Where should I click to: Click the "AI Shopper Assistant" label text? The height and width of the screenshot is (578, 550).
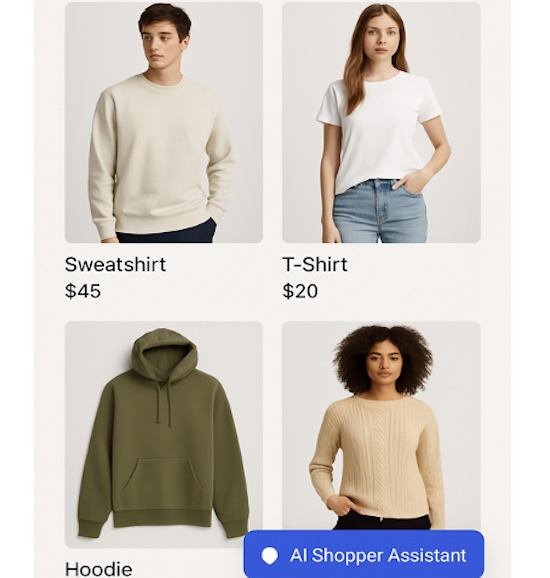coord(378,555)
